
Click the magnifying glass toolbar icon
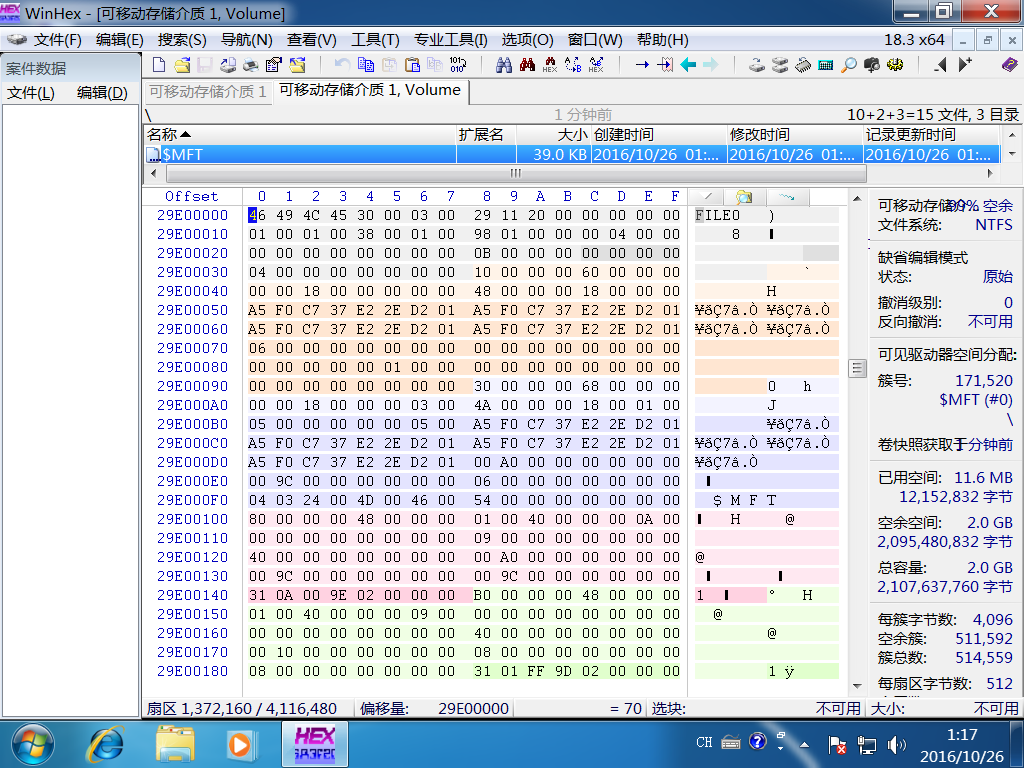tap(848, 64)
